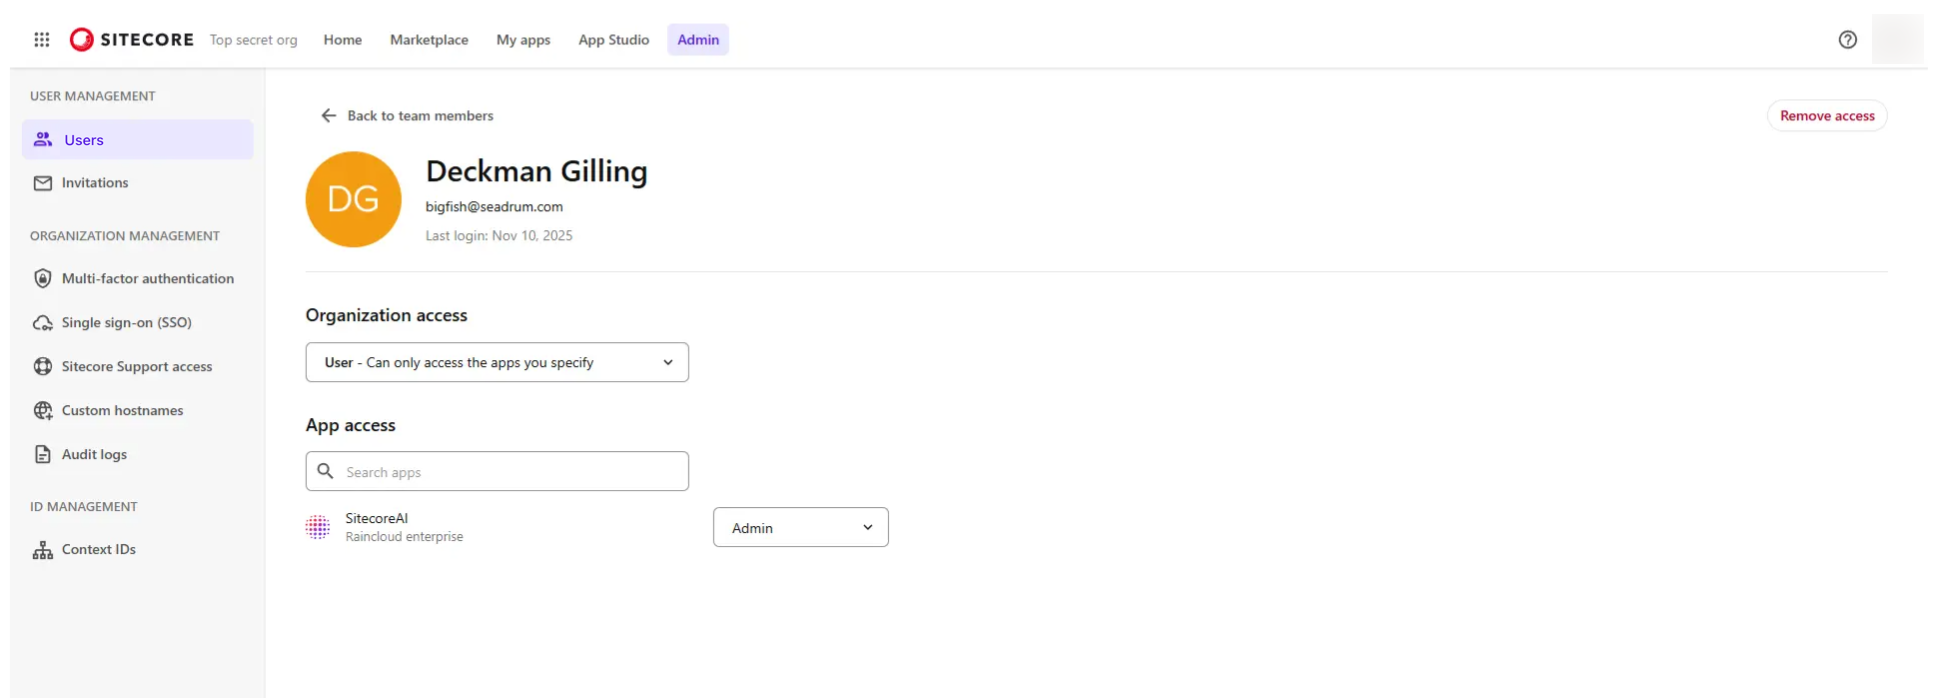The width and height of the screenshot is (1960, 698).
Task: Open the app switcher grid icon
Action: pos(42,39)
